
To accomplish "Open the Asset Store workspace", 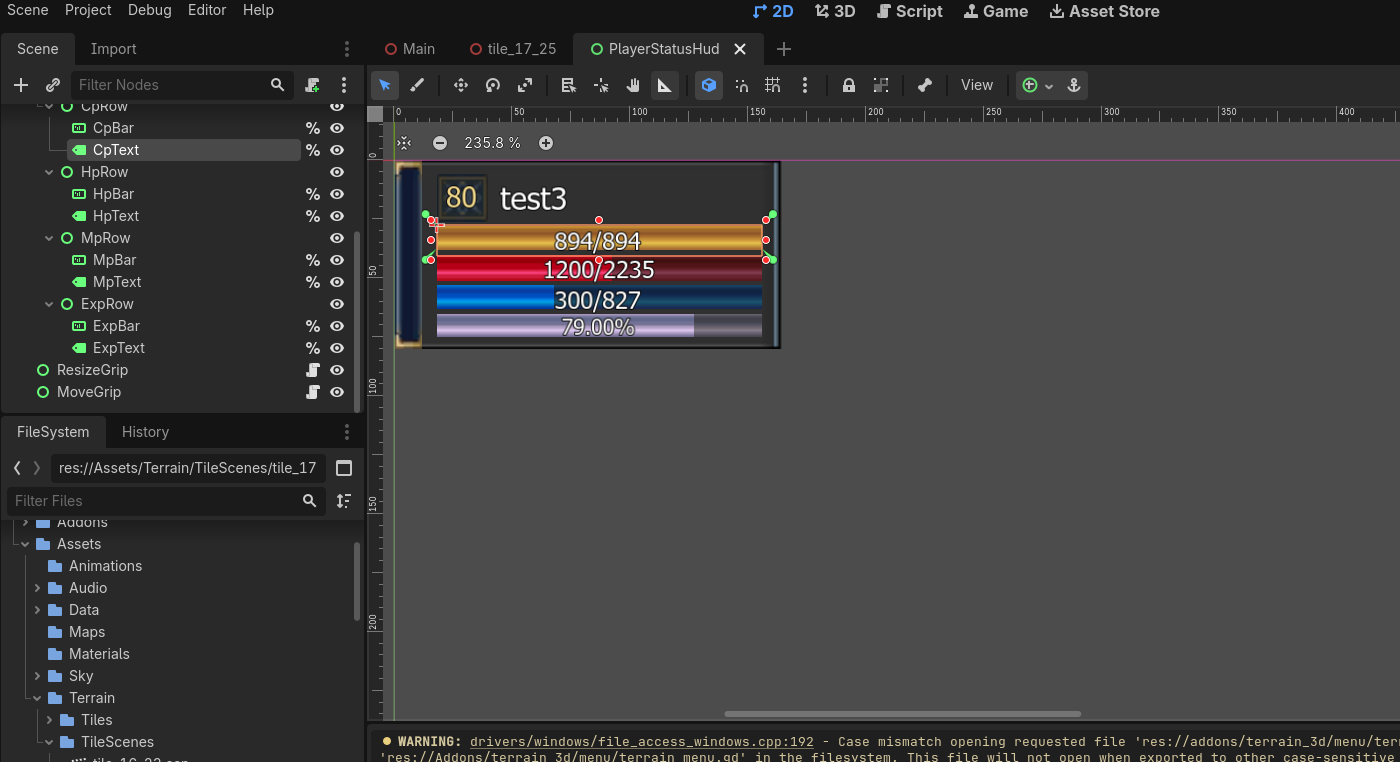I will coord(1104,11).
